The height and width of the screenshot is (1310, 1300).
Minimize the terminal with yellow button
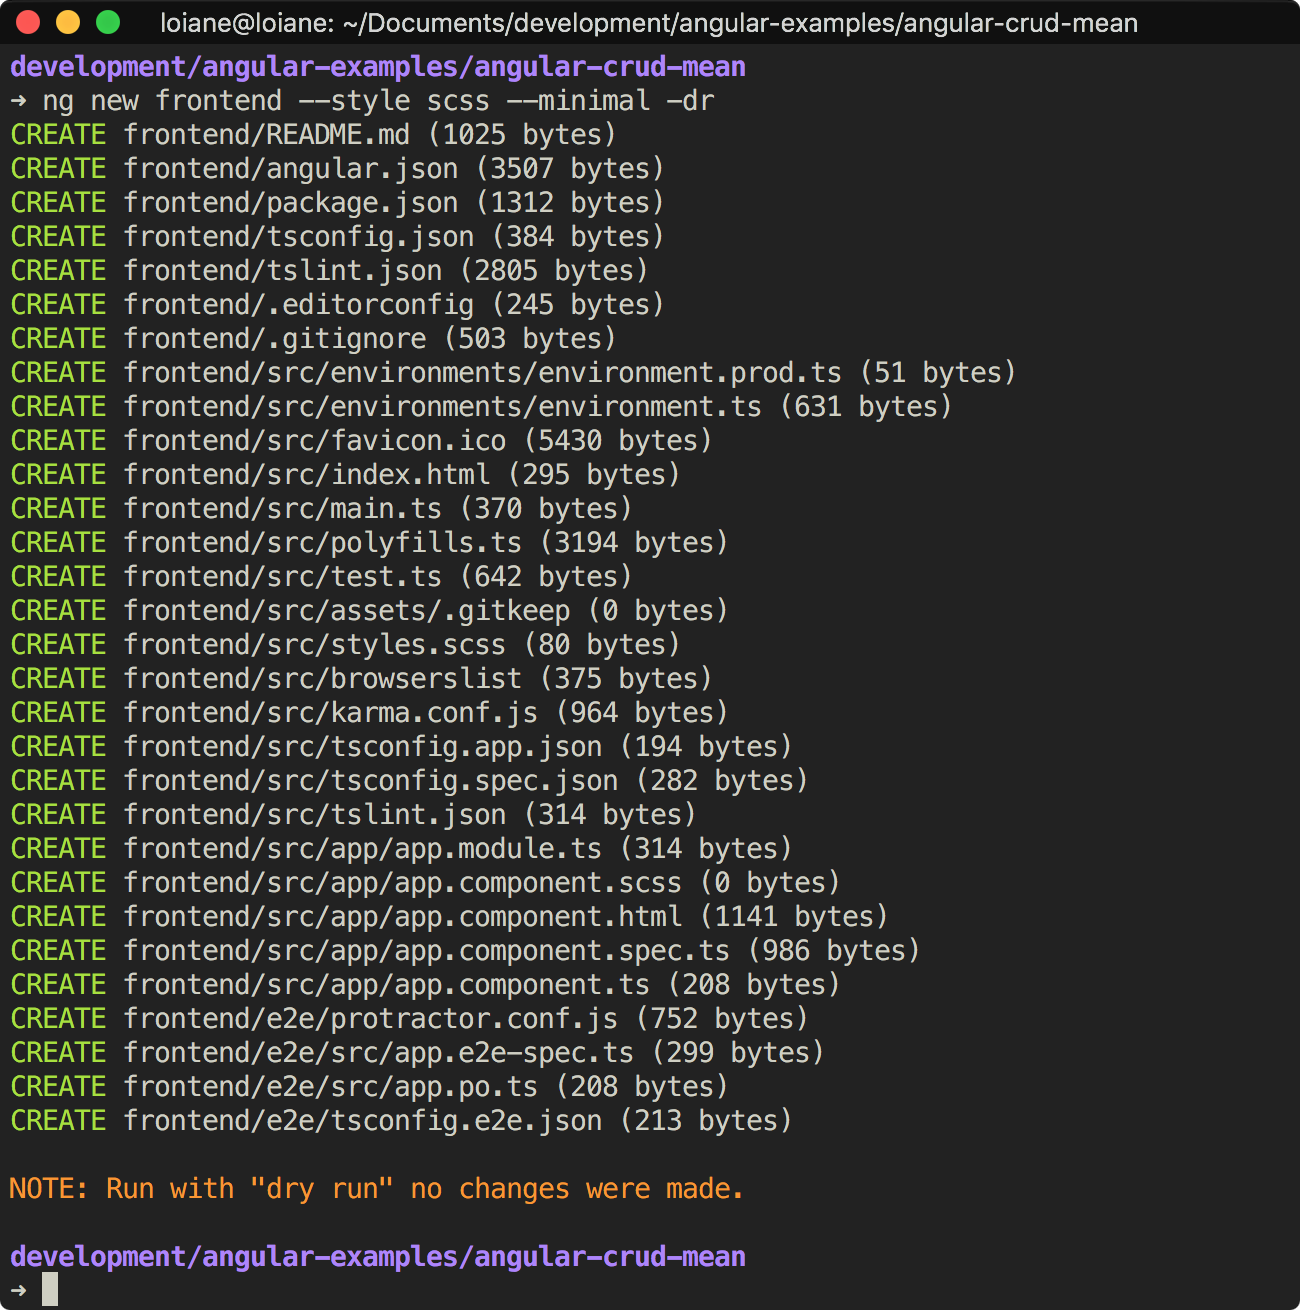click(68, 22)
